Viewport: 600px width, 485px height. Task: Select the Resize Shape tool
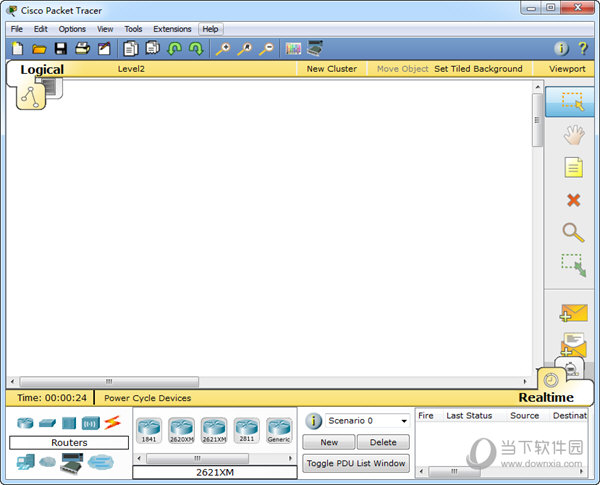click(x=572, y=265)
